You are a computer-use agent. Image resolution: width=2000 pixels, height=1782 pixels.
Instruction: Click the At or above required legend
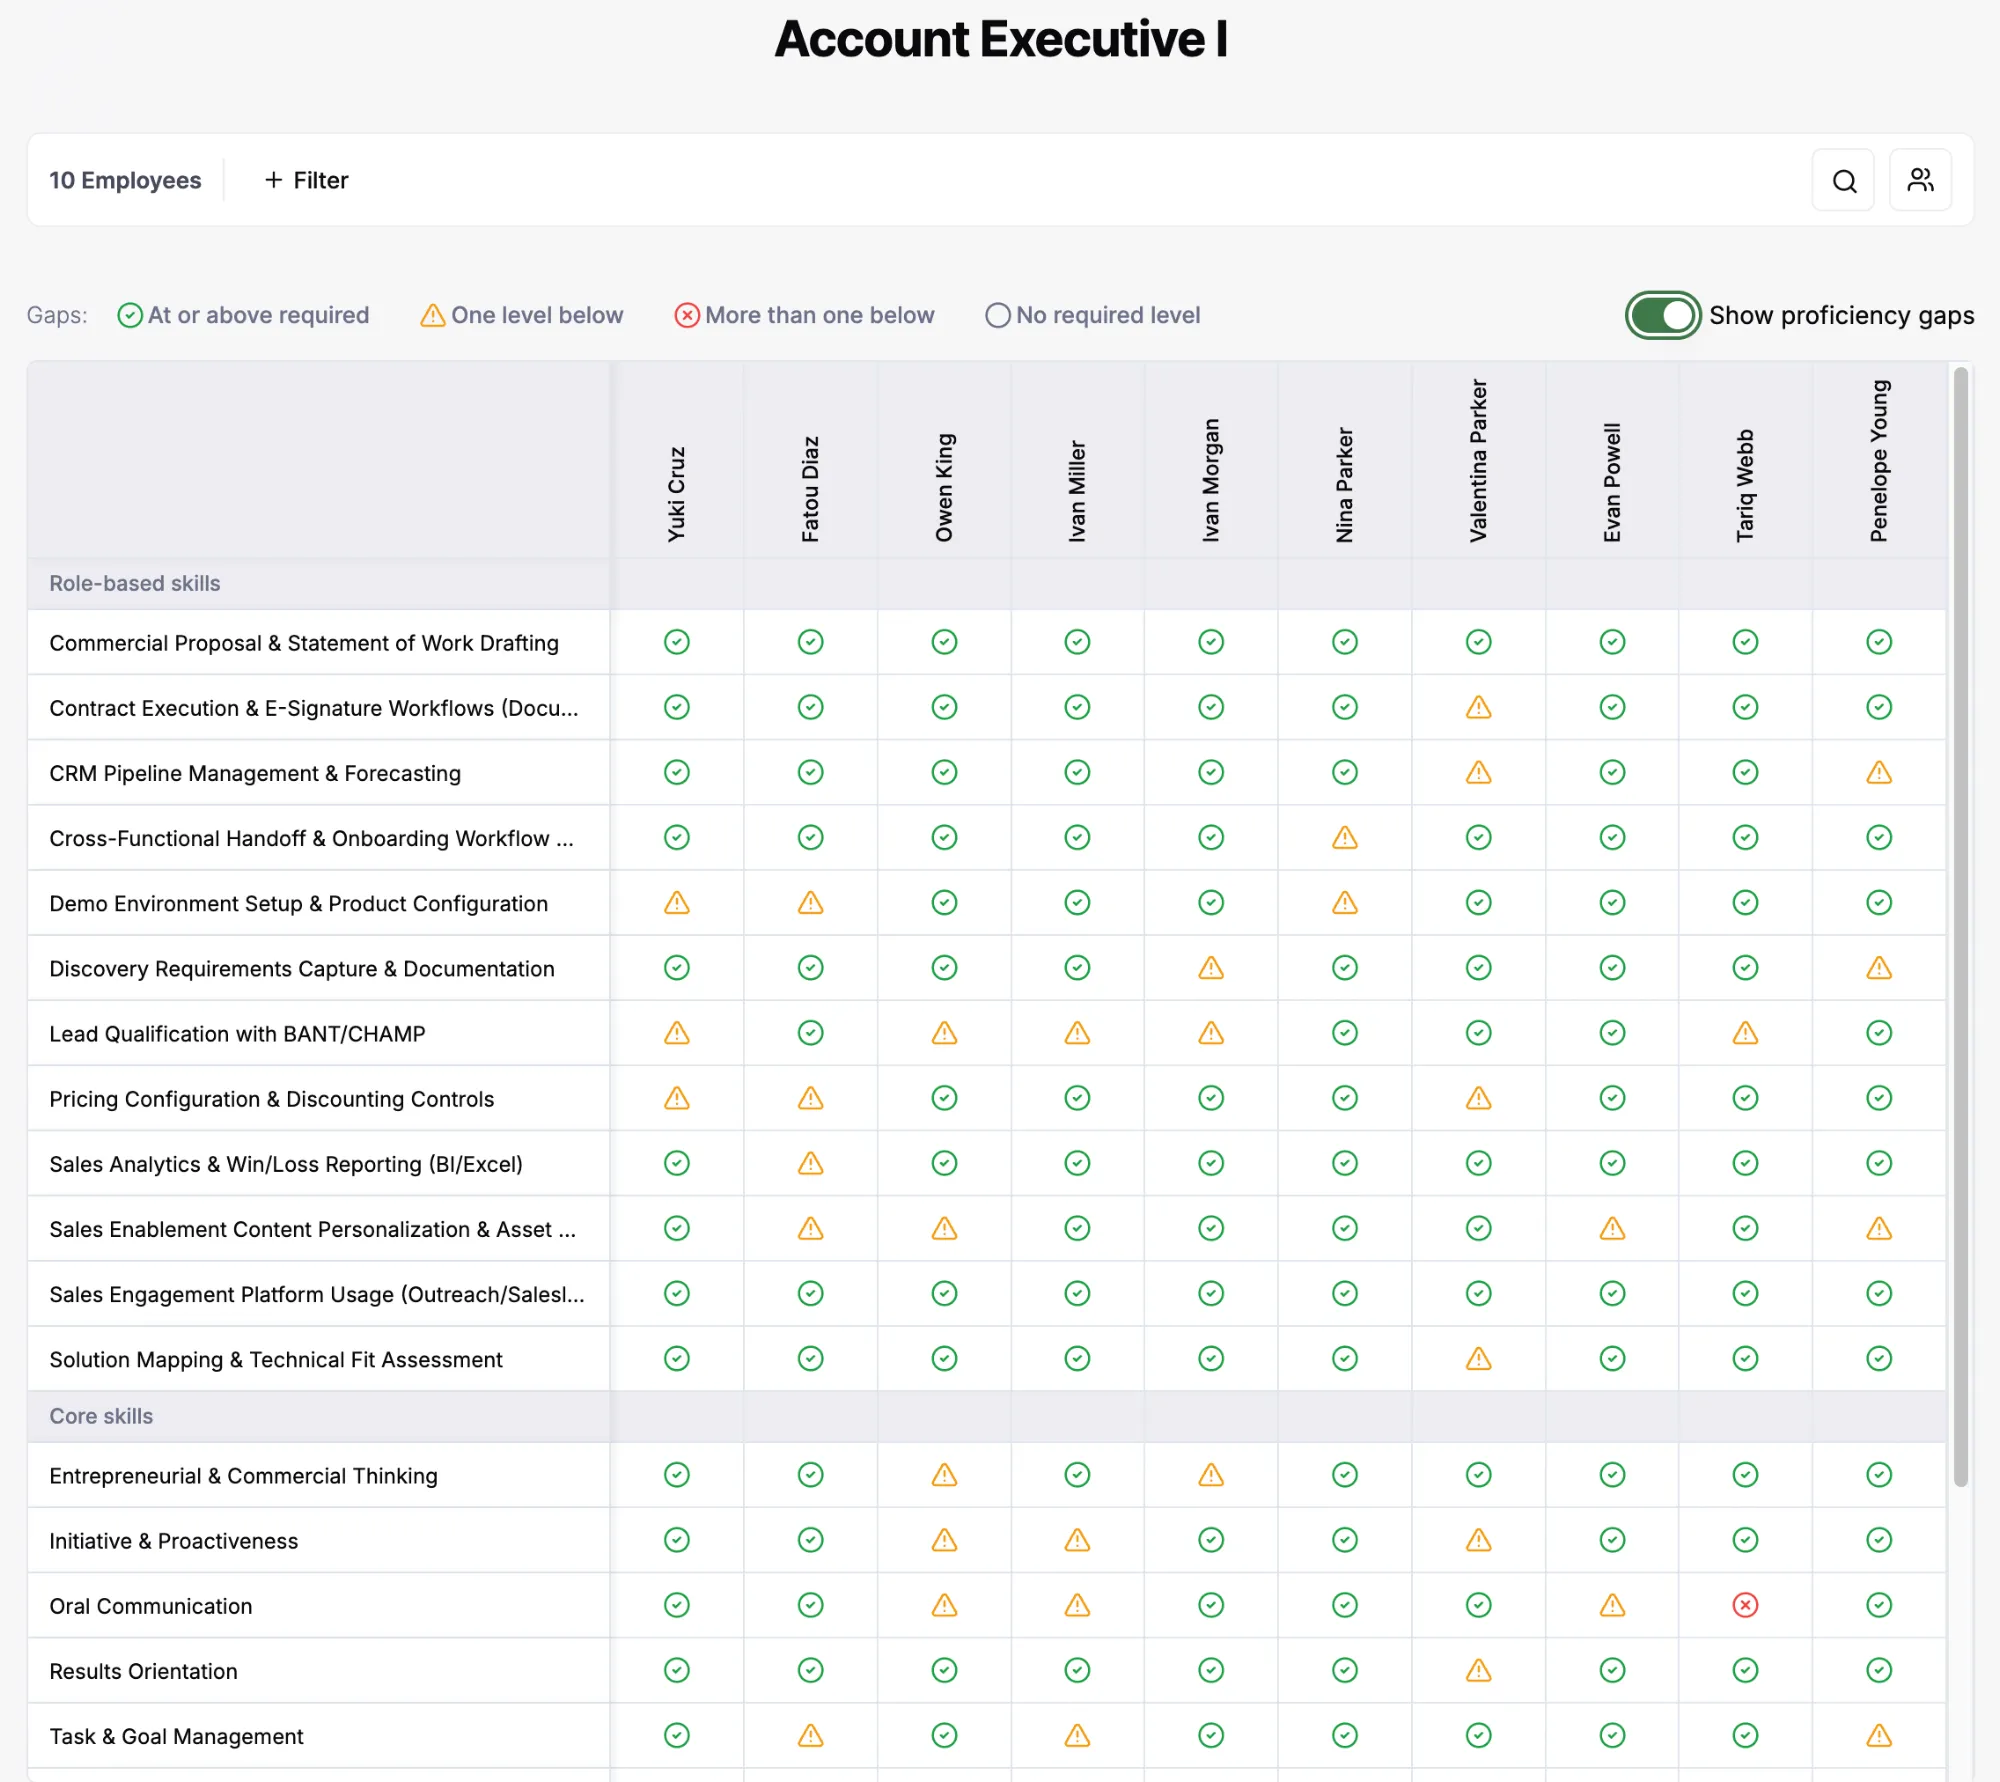(243, 316)
